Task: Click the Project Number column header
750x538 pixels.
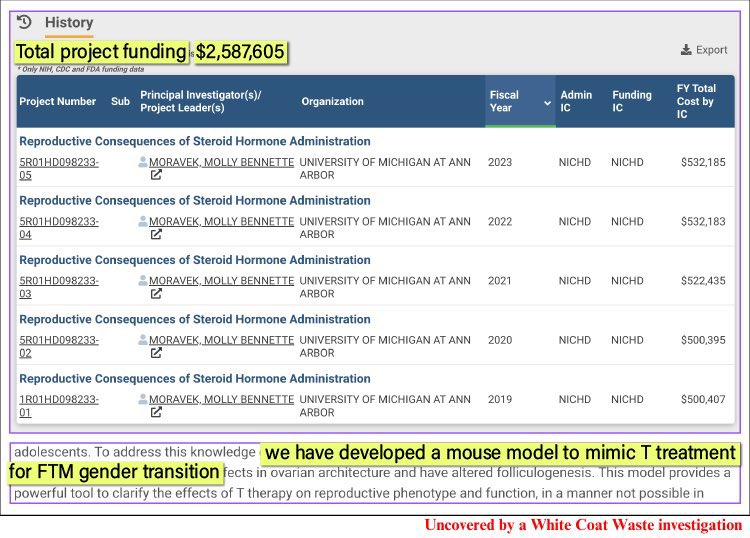Action: pyautogui.click(x=57, y=101)
